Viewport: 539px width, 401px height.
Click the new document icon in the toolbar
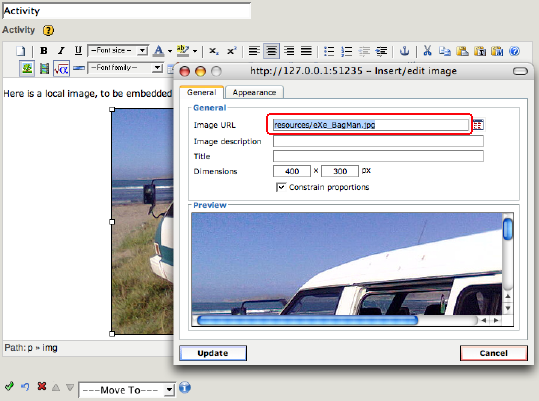21,51
